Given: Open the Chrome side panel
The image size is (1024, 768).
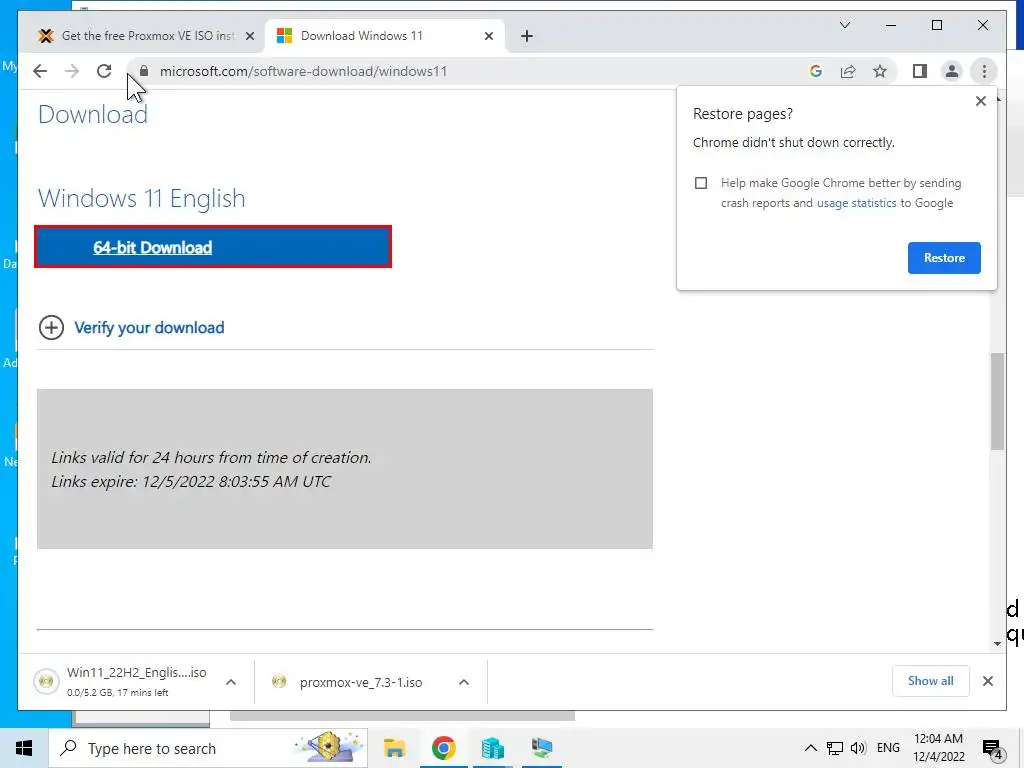Looking at the screenshot, I should 920,71.
